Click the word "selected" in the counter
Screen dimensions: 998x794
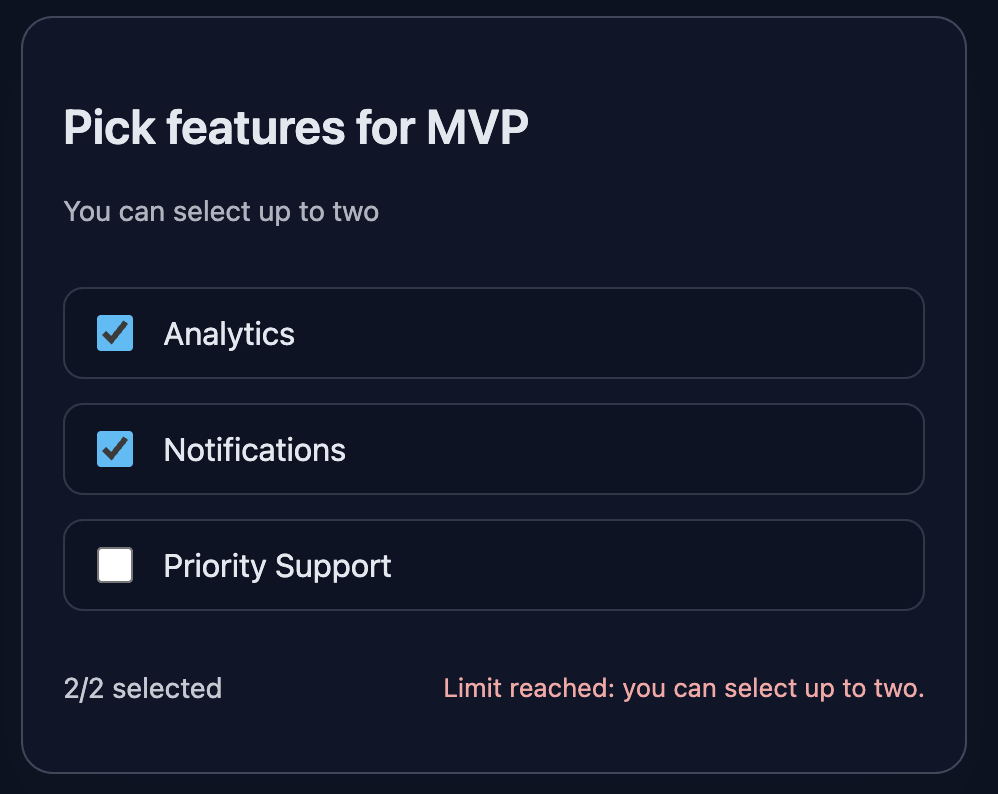click(x=167, y=689)
